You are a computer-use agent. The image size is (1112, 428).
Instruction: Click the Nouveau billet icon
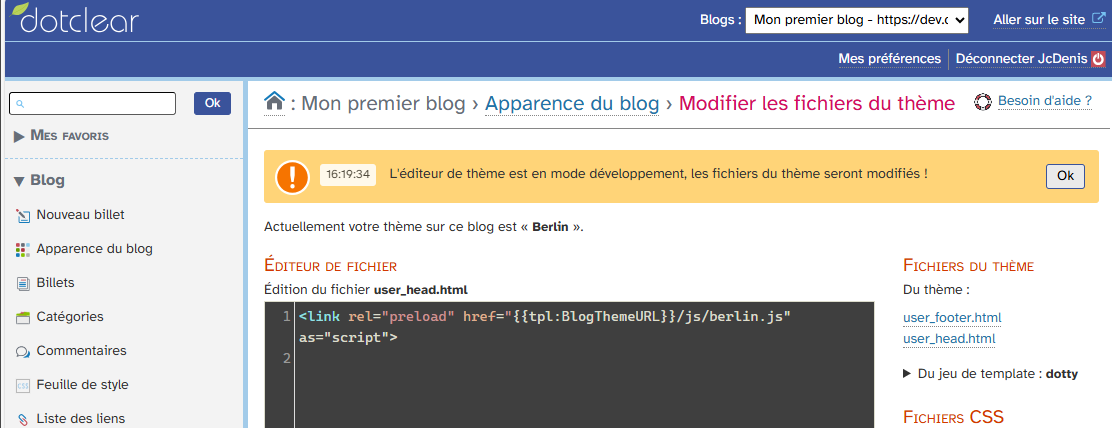(23, 215)
